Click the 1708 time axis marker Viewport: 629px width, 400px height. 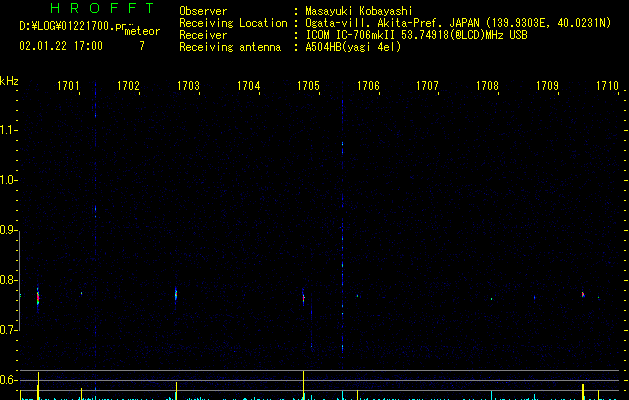(487, 86)
